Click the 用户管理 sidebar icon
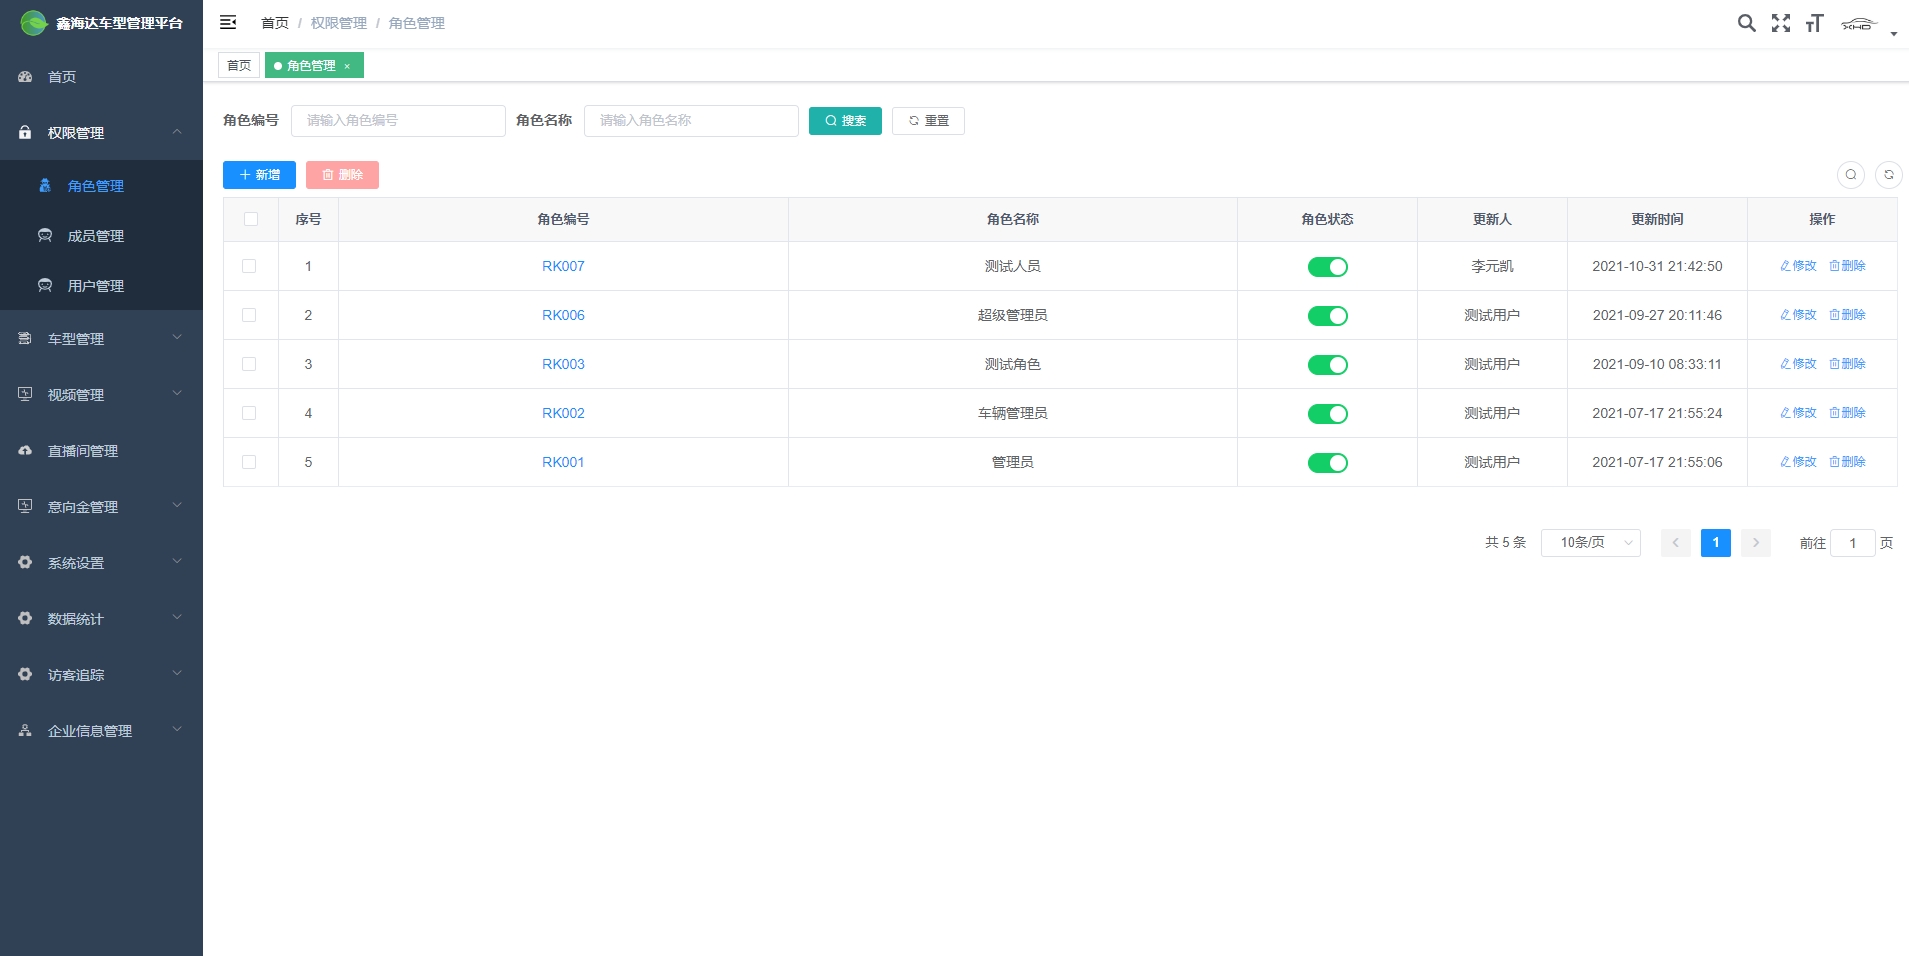The height and width of the screenshot is (956, 1909). coord(45,286)
